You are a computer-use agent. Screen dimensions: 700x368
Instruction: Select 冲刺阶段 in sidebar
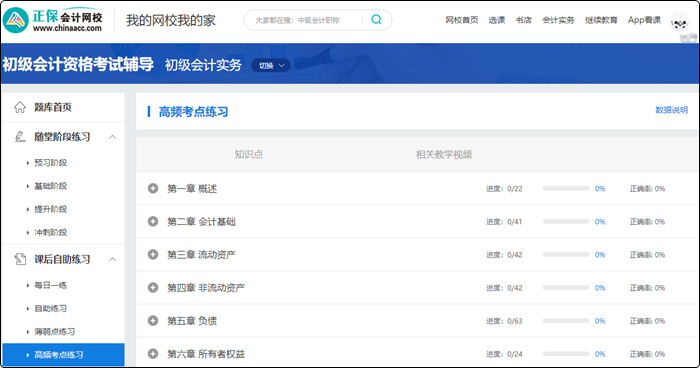point(50,232)
